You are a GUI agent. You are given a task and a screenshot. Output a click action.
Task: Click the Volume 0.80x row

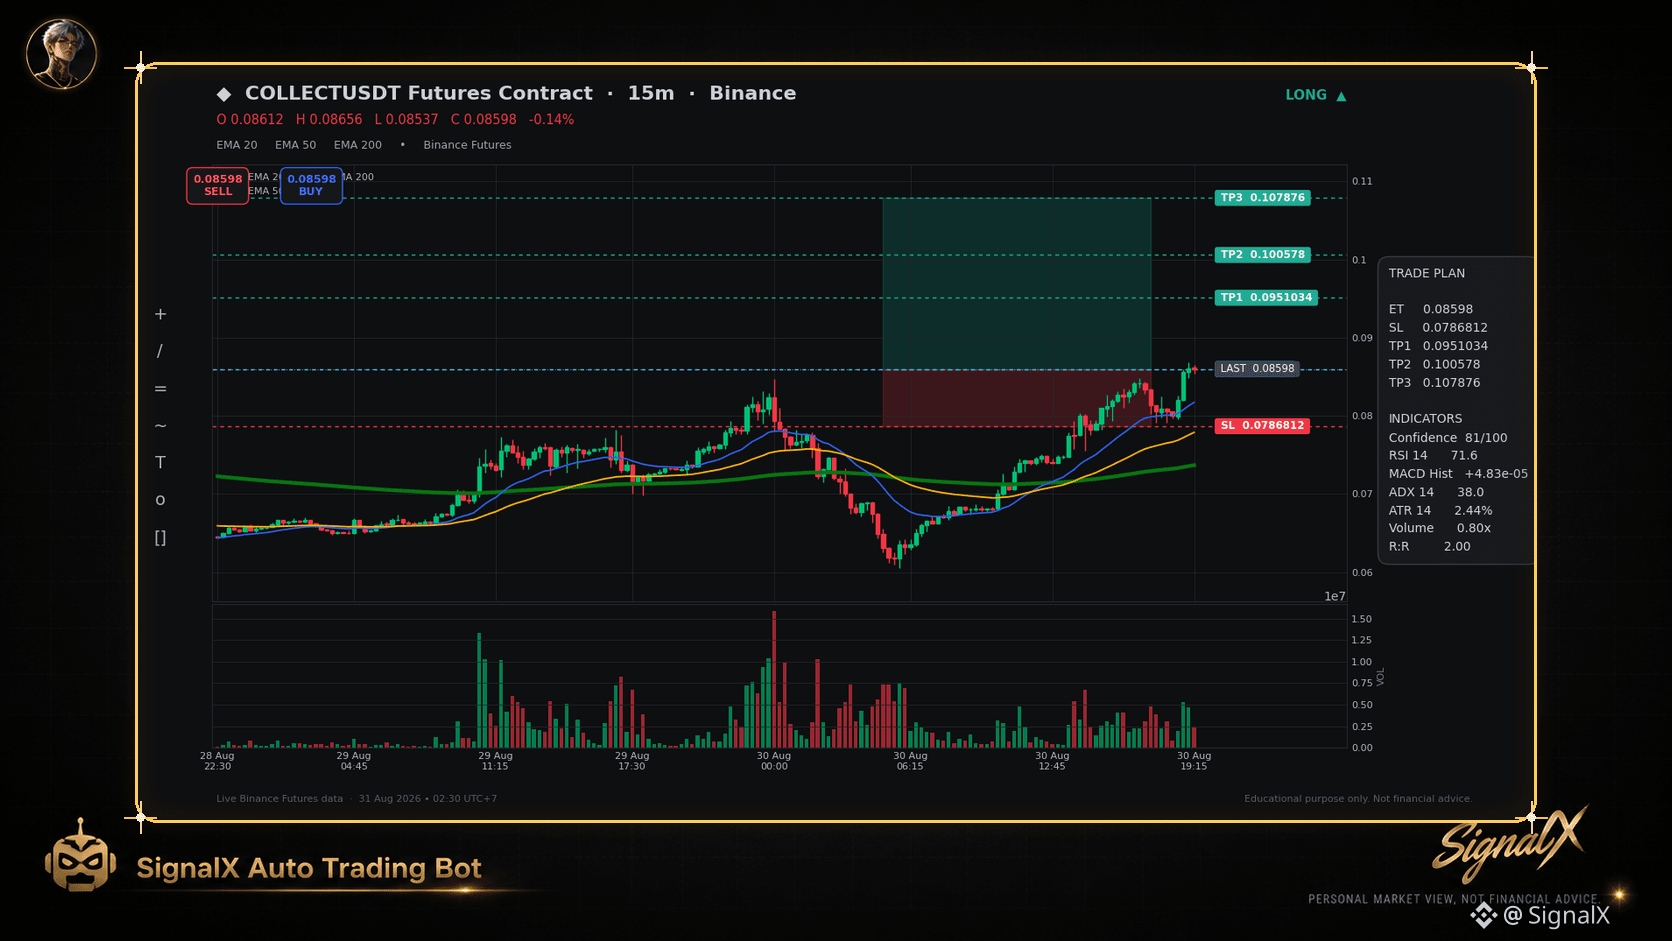pos(1439,528)
